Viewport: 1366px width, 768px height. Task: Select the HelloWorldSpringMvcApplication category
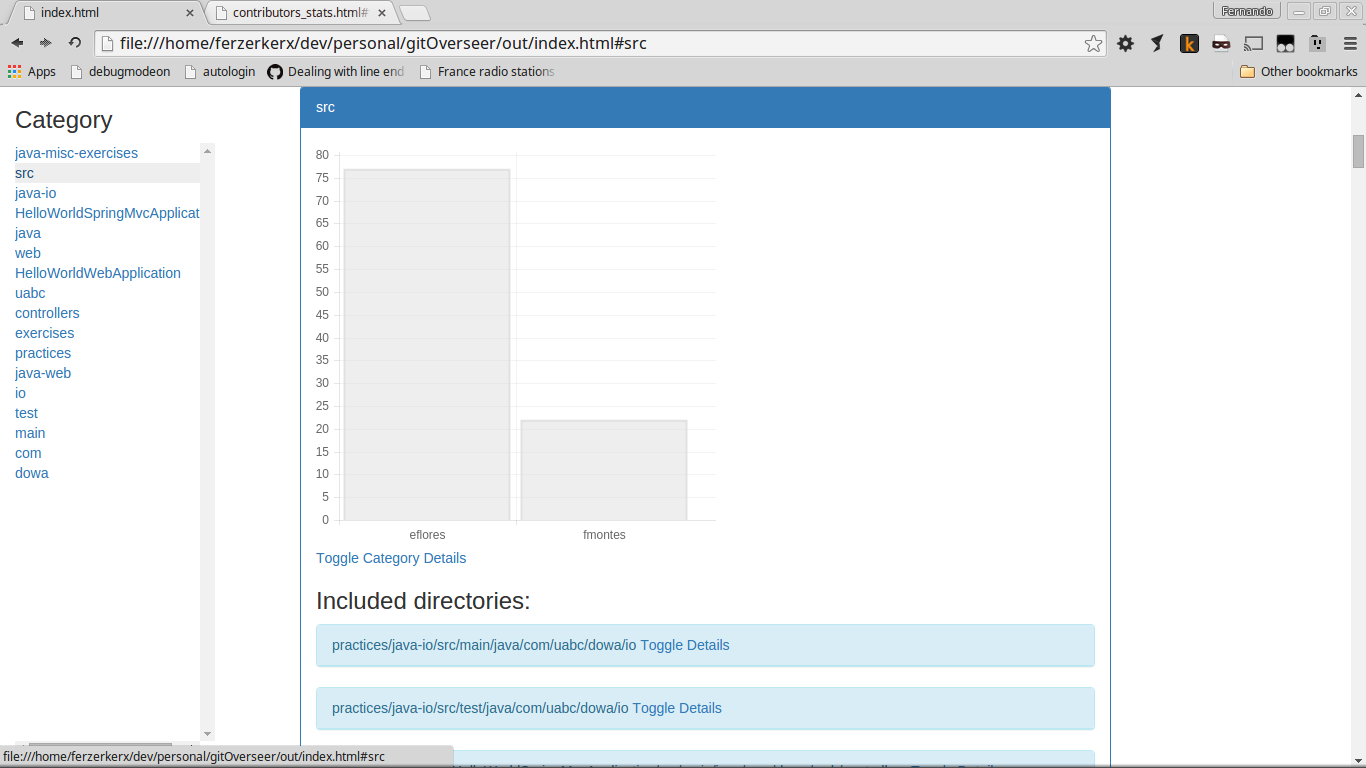107,213
